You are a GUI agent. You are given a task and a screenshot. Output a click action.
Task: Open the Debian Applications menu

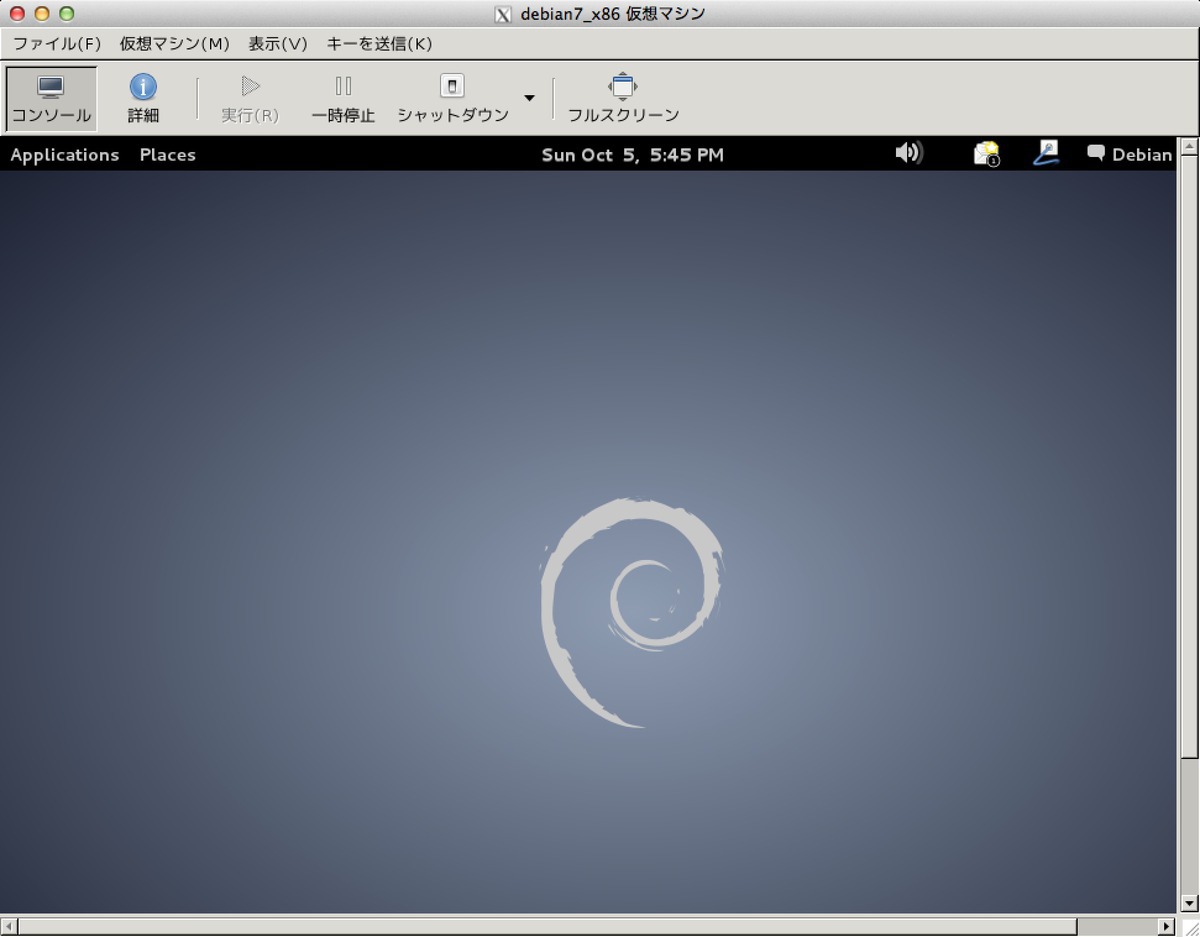click(x=65, y=154)
